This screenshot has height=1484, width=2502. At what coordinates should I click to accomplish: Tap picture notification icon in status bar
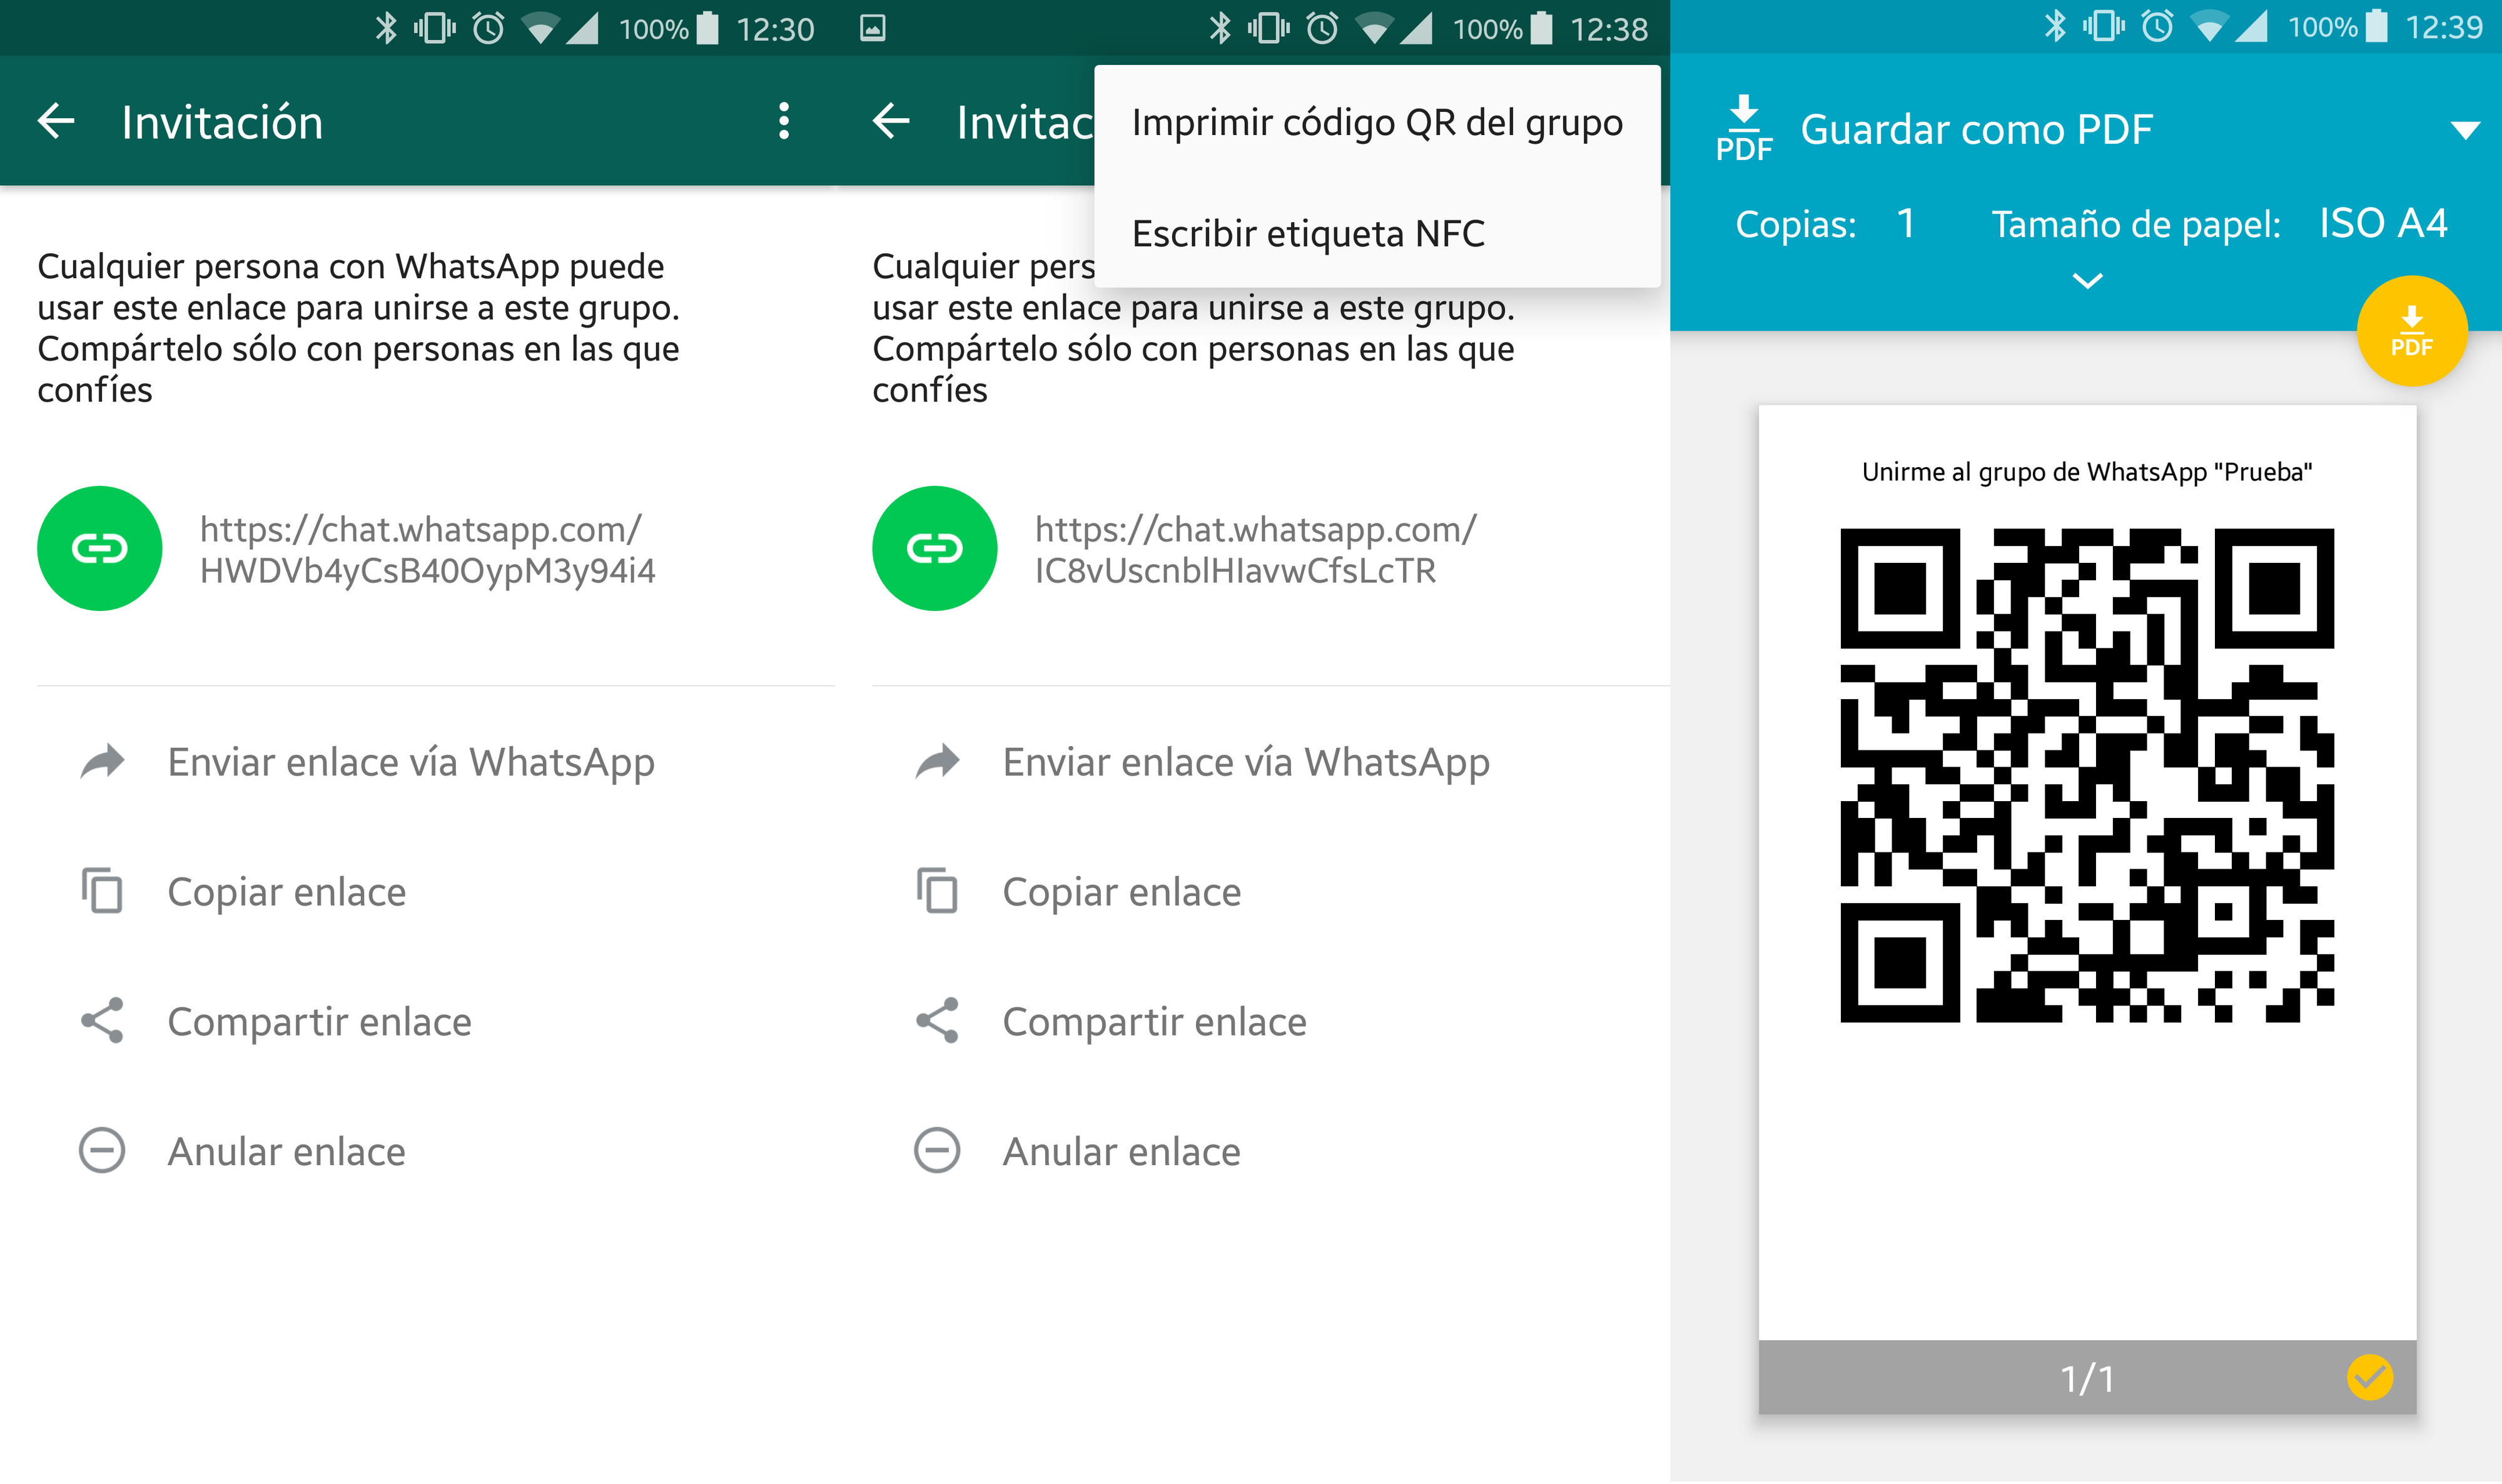872,28
